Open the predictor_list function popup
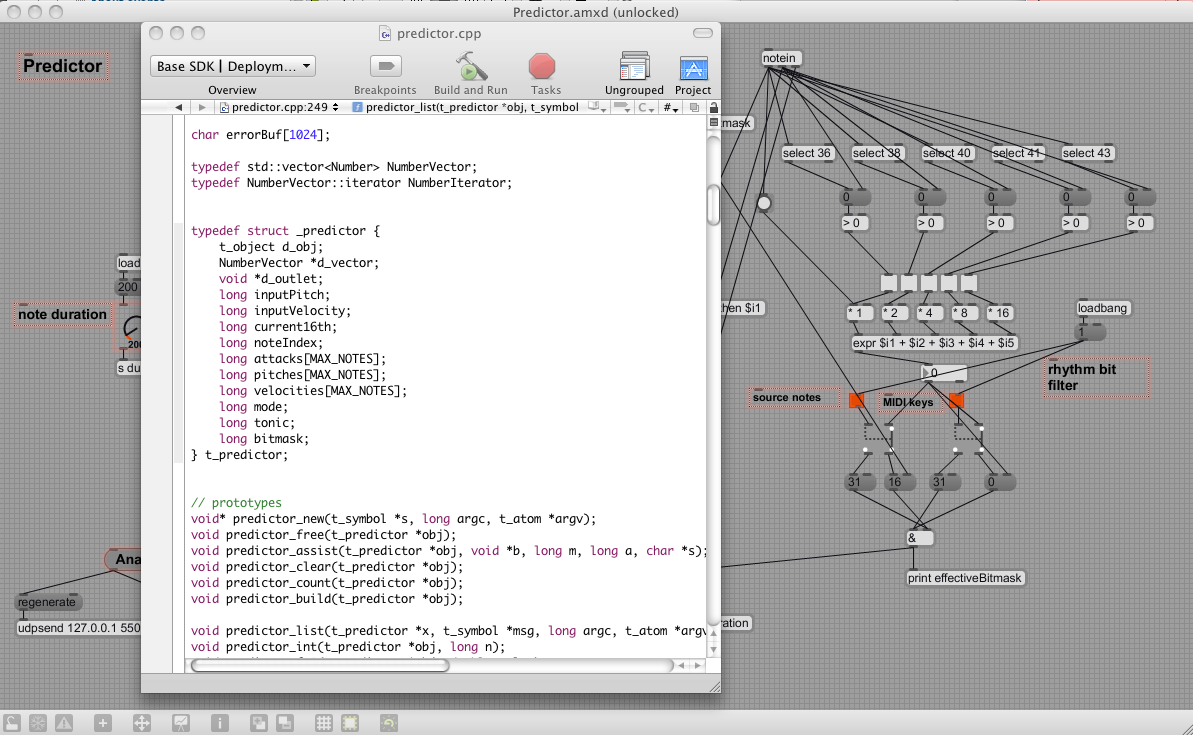 pos(466,107)
